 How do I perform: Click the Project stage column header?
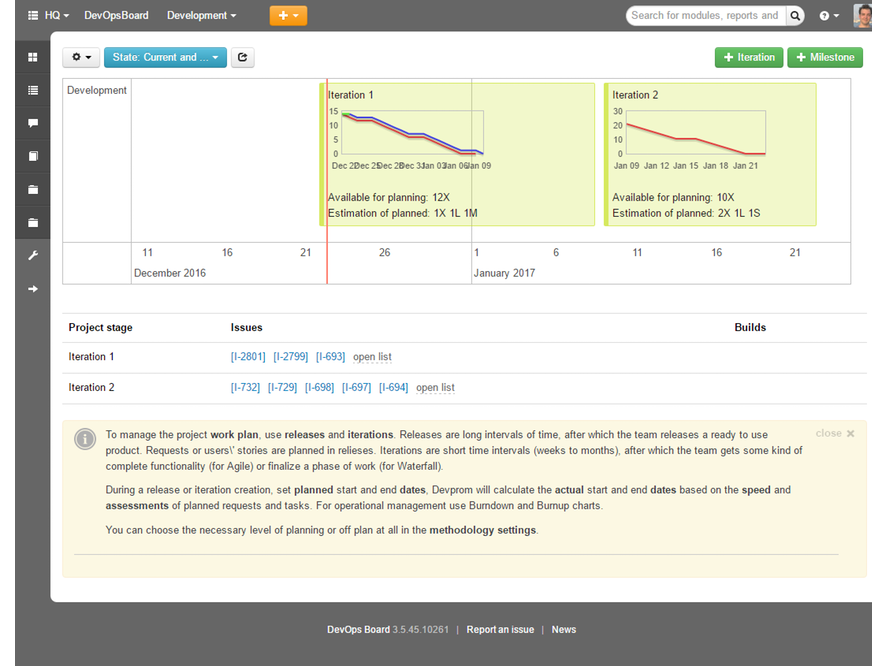100,327
